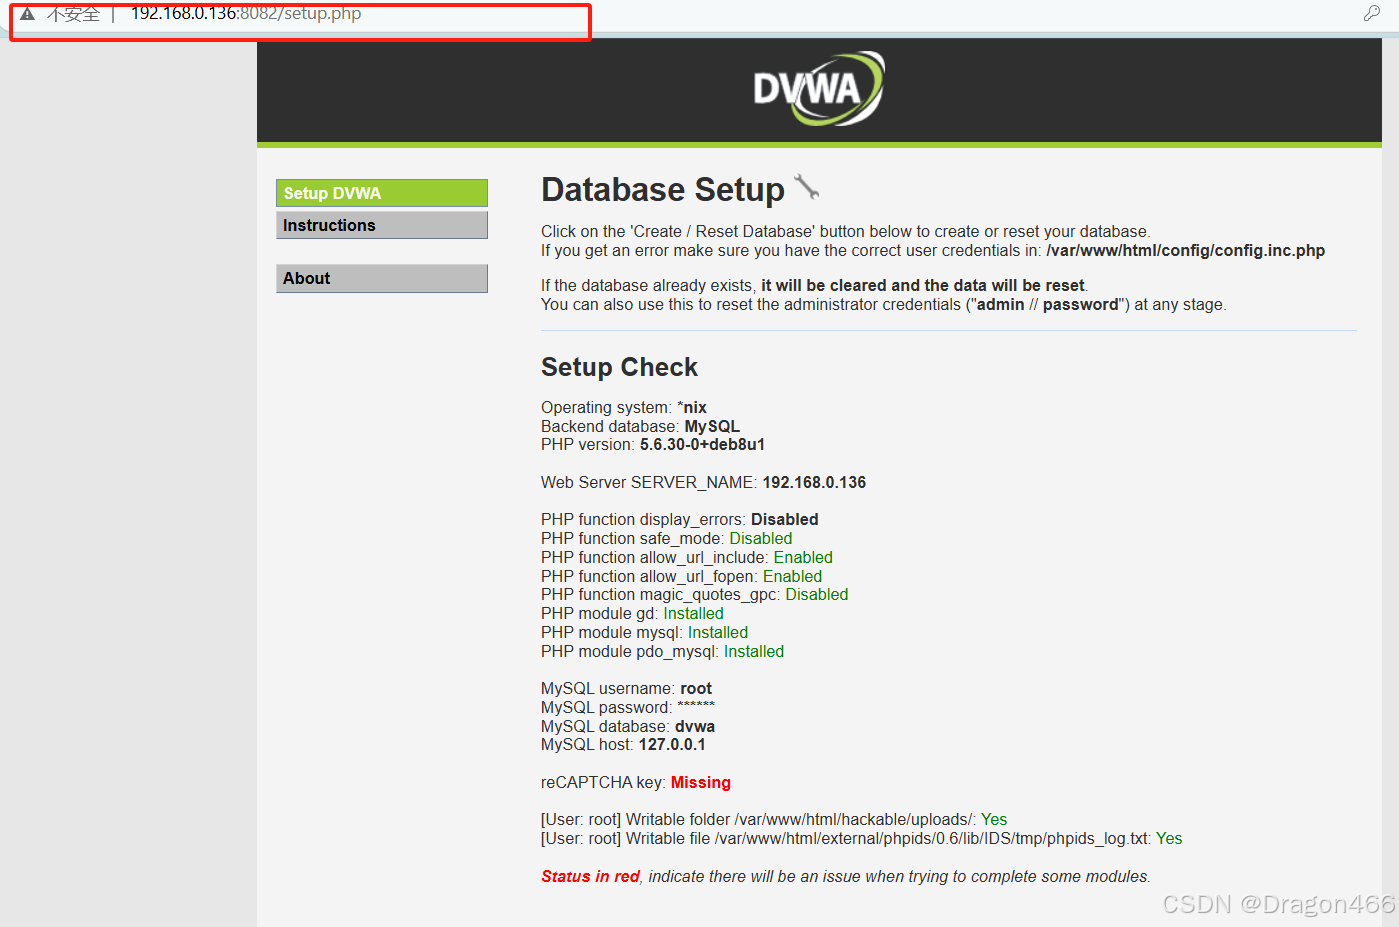
Task: Click the admin // password credentials text
Action: (x=1048, y=304)
